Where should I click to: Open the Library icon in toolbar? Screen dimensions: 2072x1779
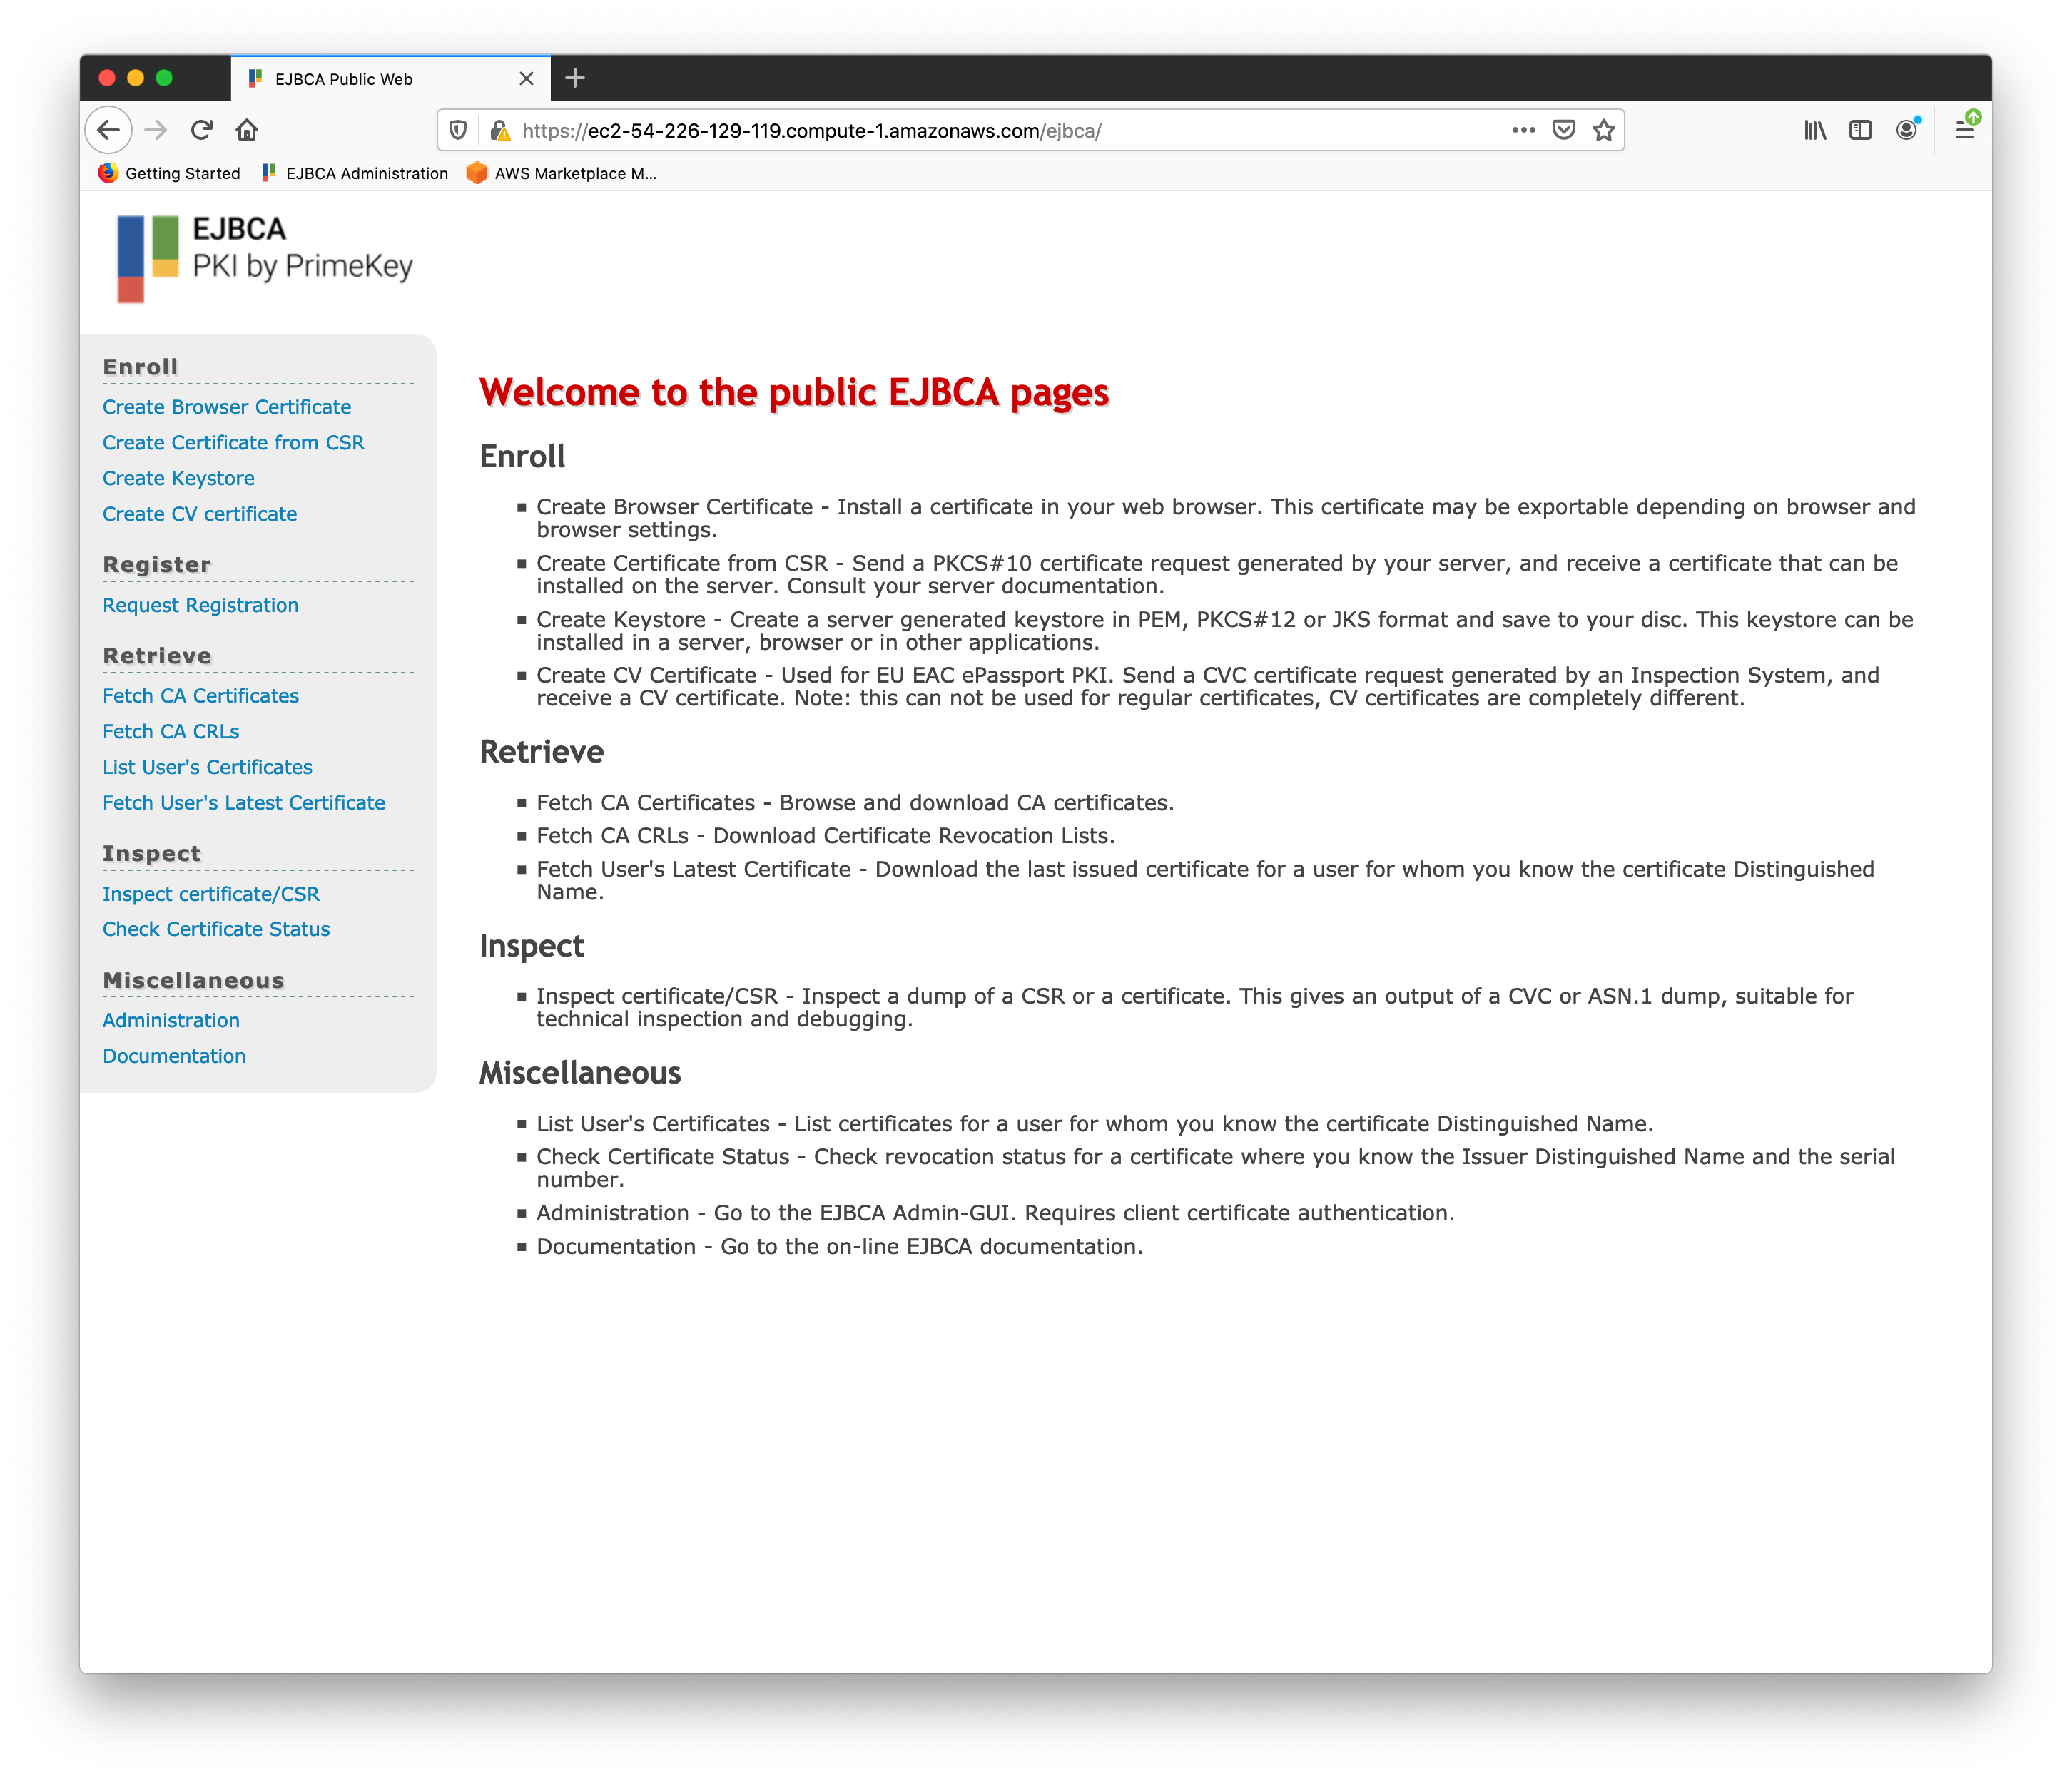click(x=1815, y=130)
